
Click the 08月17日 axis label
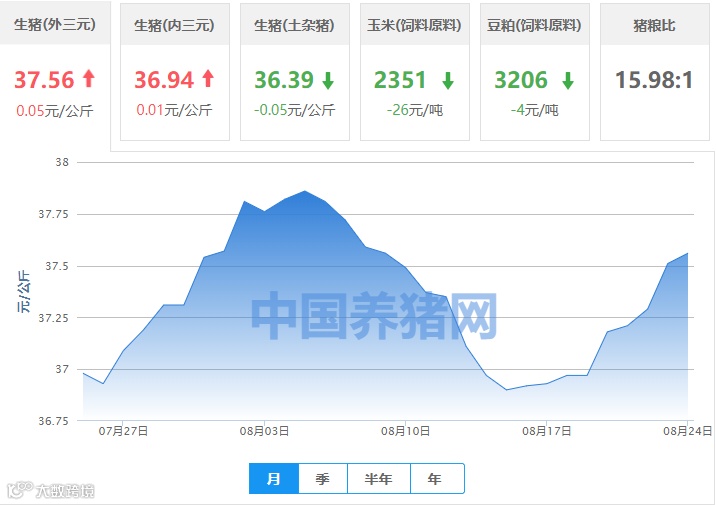[x=547, y=431]
